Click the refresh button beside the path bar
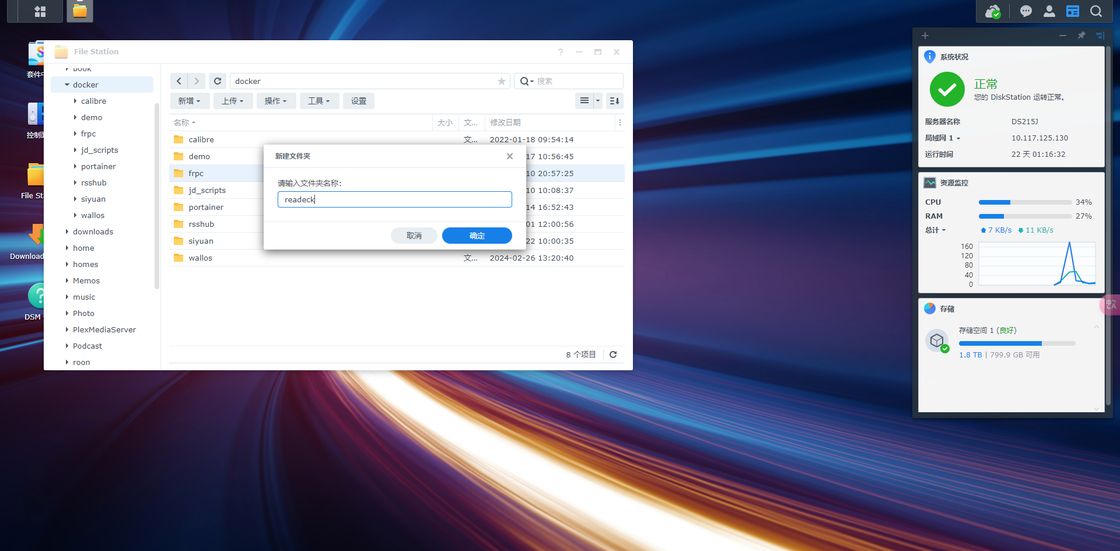This screenshot has height=551, width=1120. (x=218, y=81)
